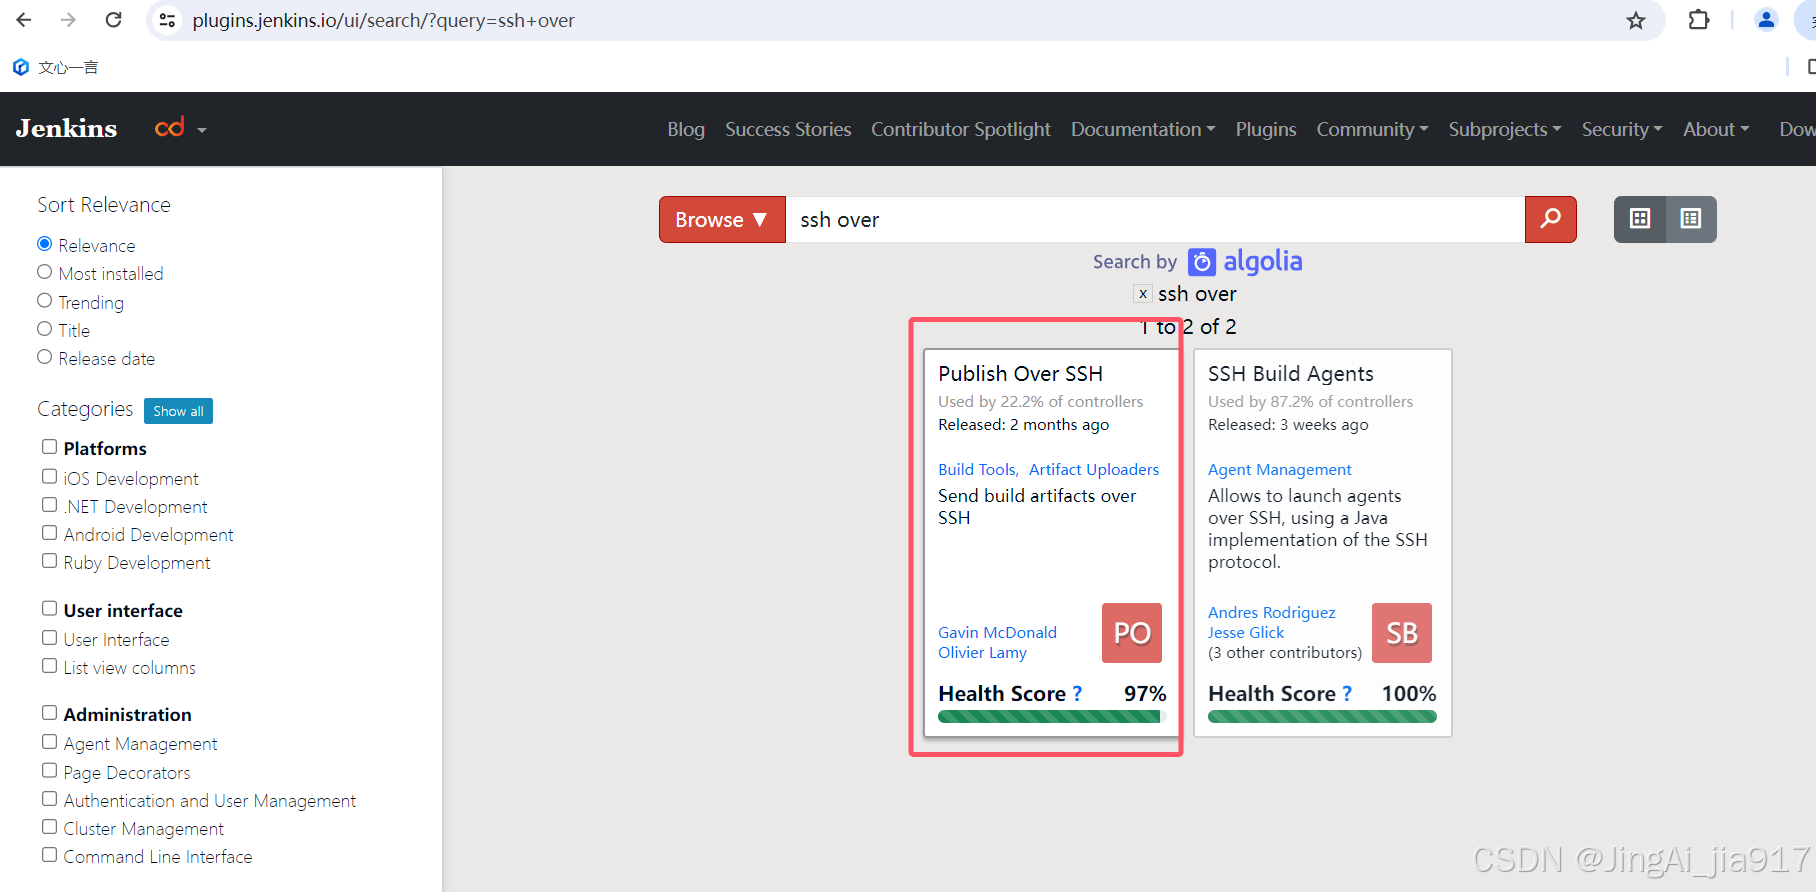This screenshot has width=1816, height=892.
Task: Open Andres Rodriguez's profile
Action: tap(1271, 612)
